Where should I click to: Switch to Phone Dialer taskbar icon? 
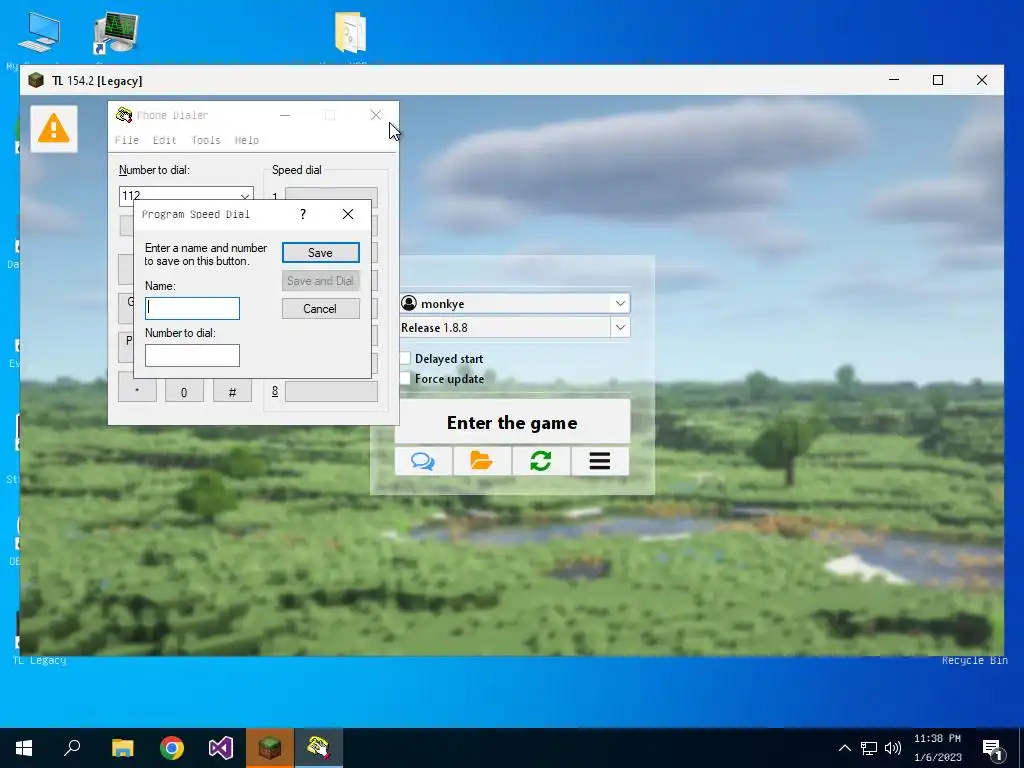pyautogui.click(x=319, y=748)
